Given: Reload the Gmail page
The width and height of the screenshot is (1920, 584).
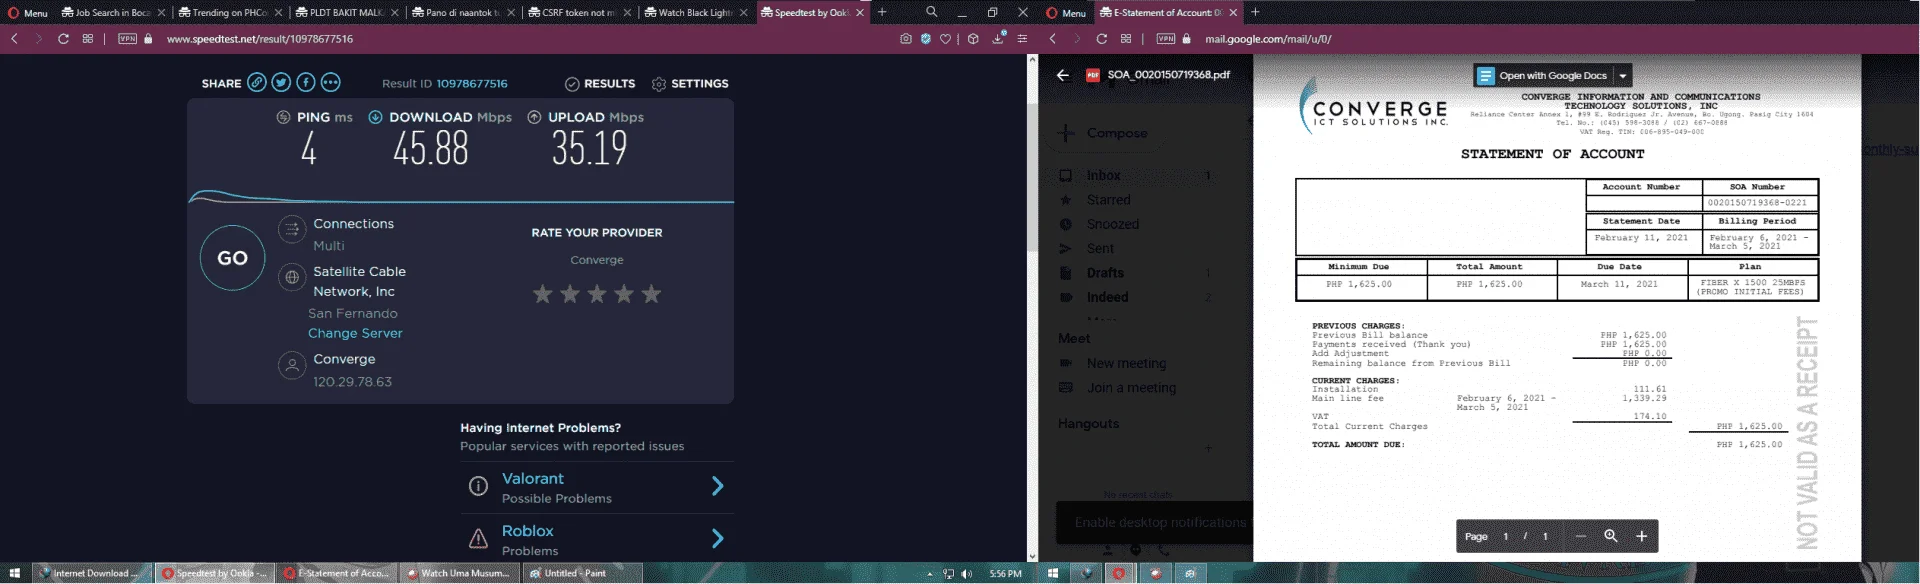Looking at the screenshot, I should tap(1101, 39).
